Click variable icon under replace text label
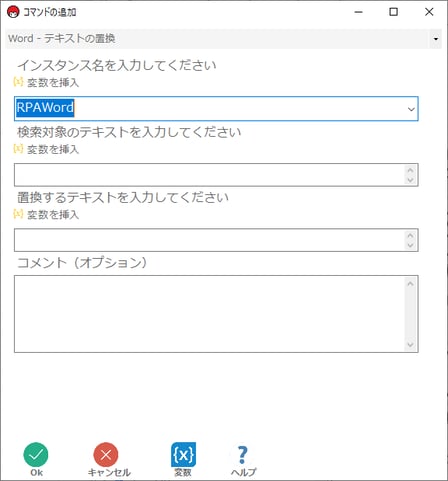The height and width of the screenshot is (481, 448). [18, 214]
